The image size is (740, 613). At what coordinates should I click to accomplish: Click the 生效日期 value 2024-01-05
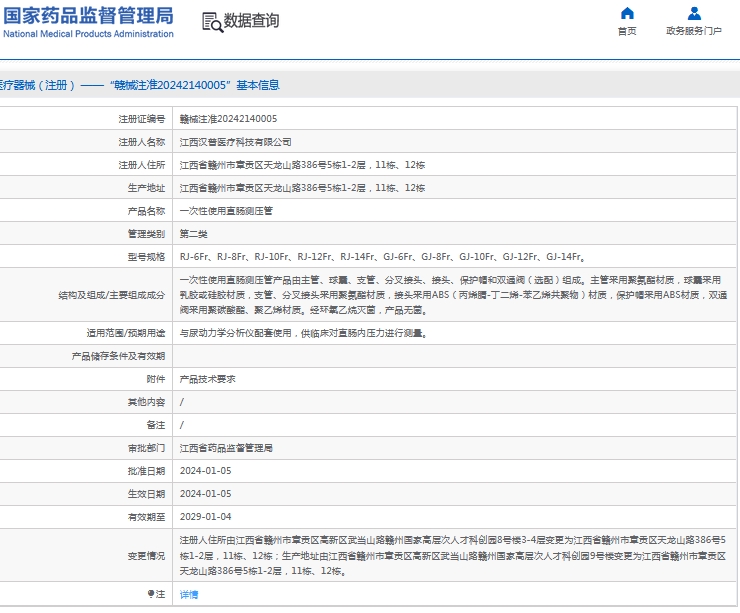[206, 494]
